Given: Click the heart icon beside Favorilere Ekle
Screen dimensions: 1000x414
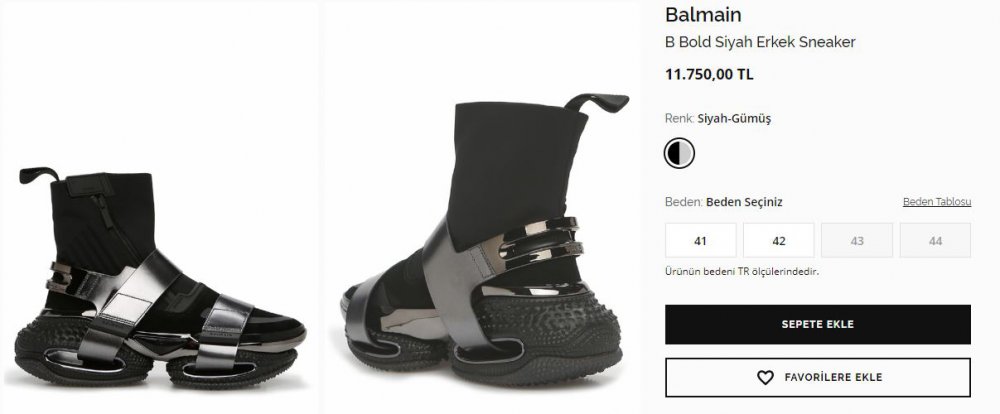Looking at the screenshot, I should click(x=765, y=378).
